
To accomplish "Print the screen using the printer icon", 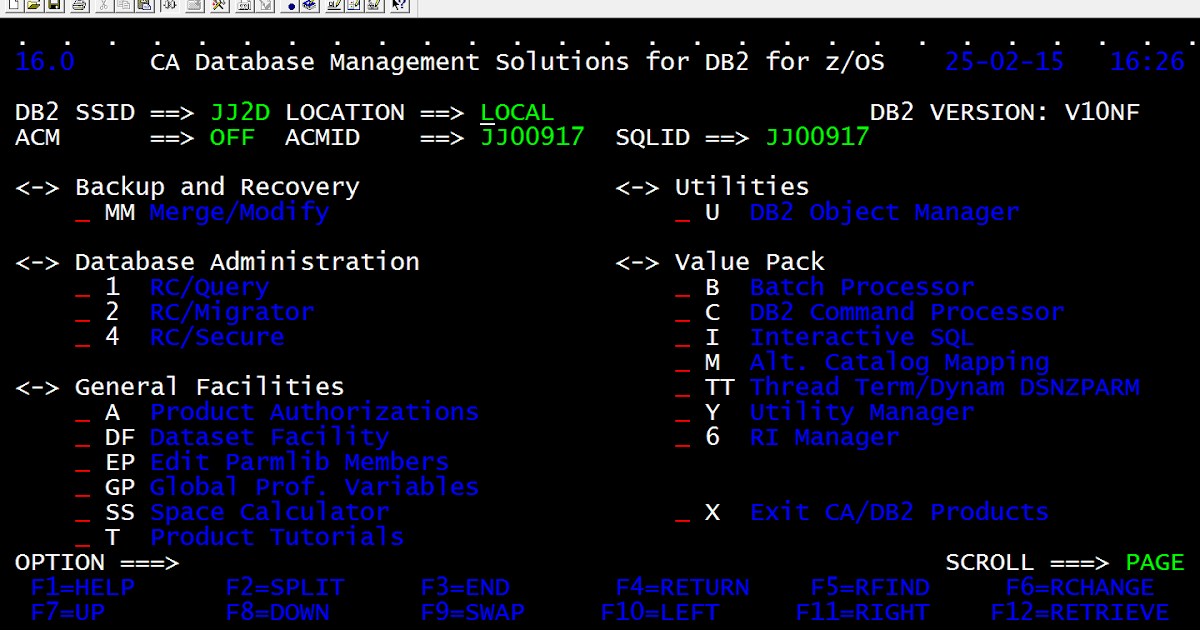I will (79, 6).
